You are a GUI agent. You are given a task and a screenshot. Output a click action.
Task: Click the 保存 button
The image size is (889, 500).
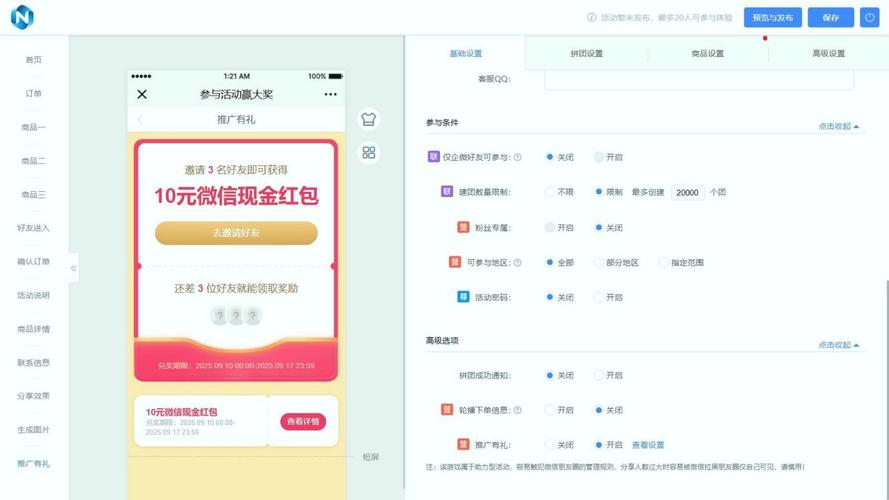831,18
